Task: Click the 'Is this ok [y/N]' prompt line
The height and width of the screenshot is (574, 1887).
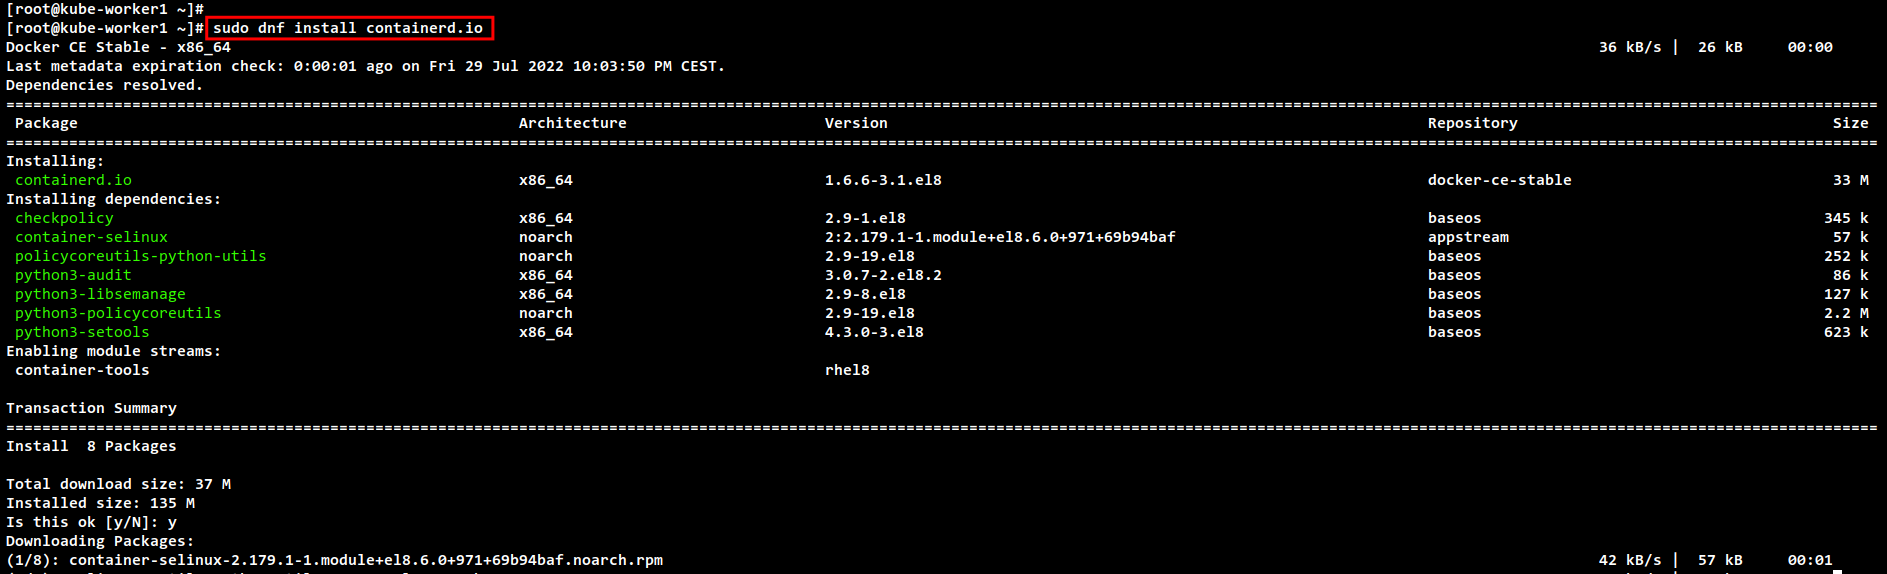Action: coord(91,522)
